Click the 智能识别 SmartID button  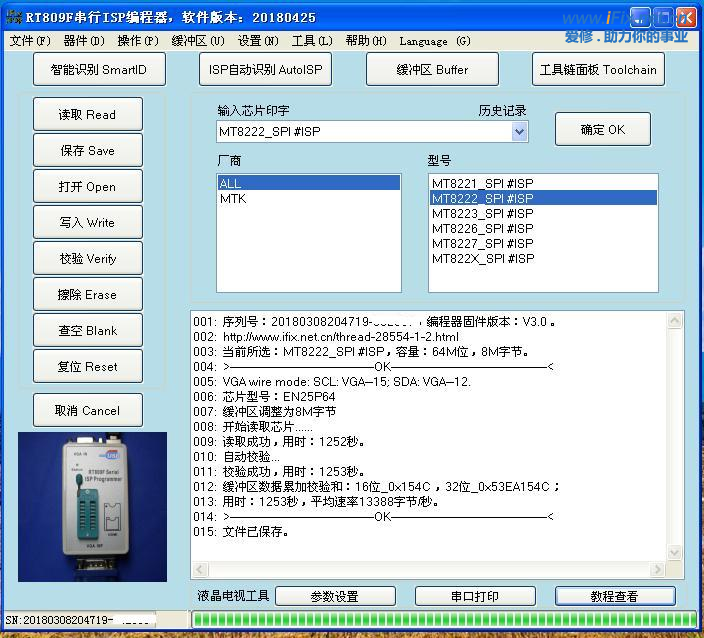[x=99, y=69]
